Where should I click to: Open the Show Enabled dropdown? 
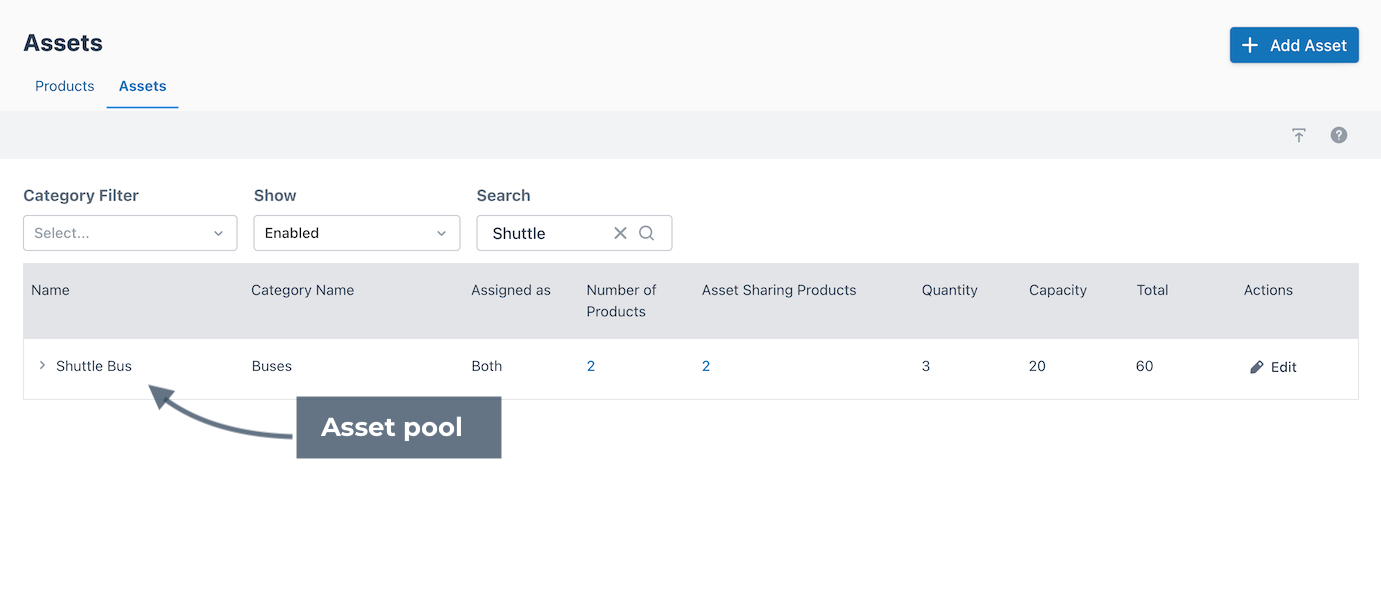[x=357, y=233]
